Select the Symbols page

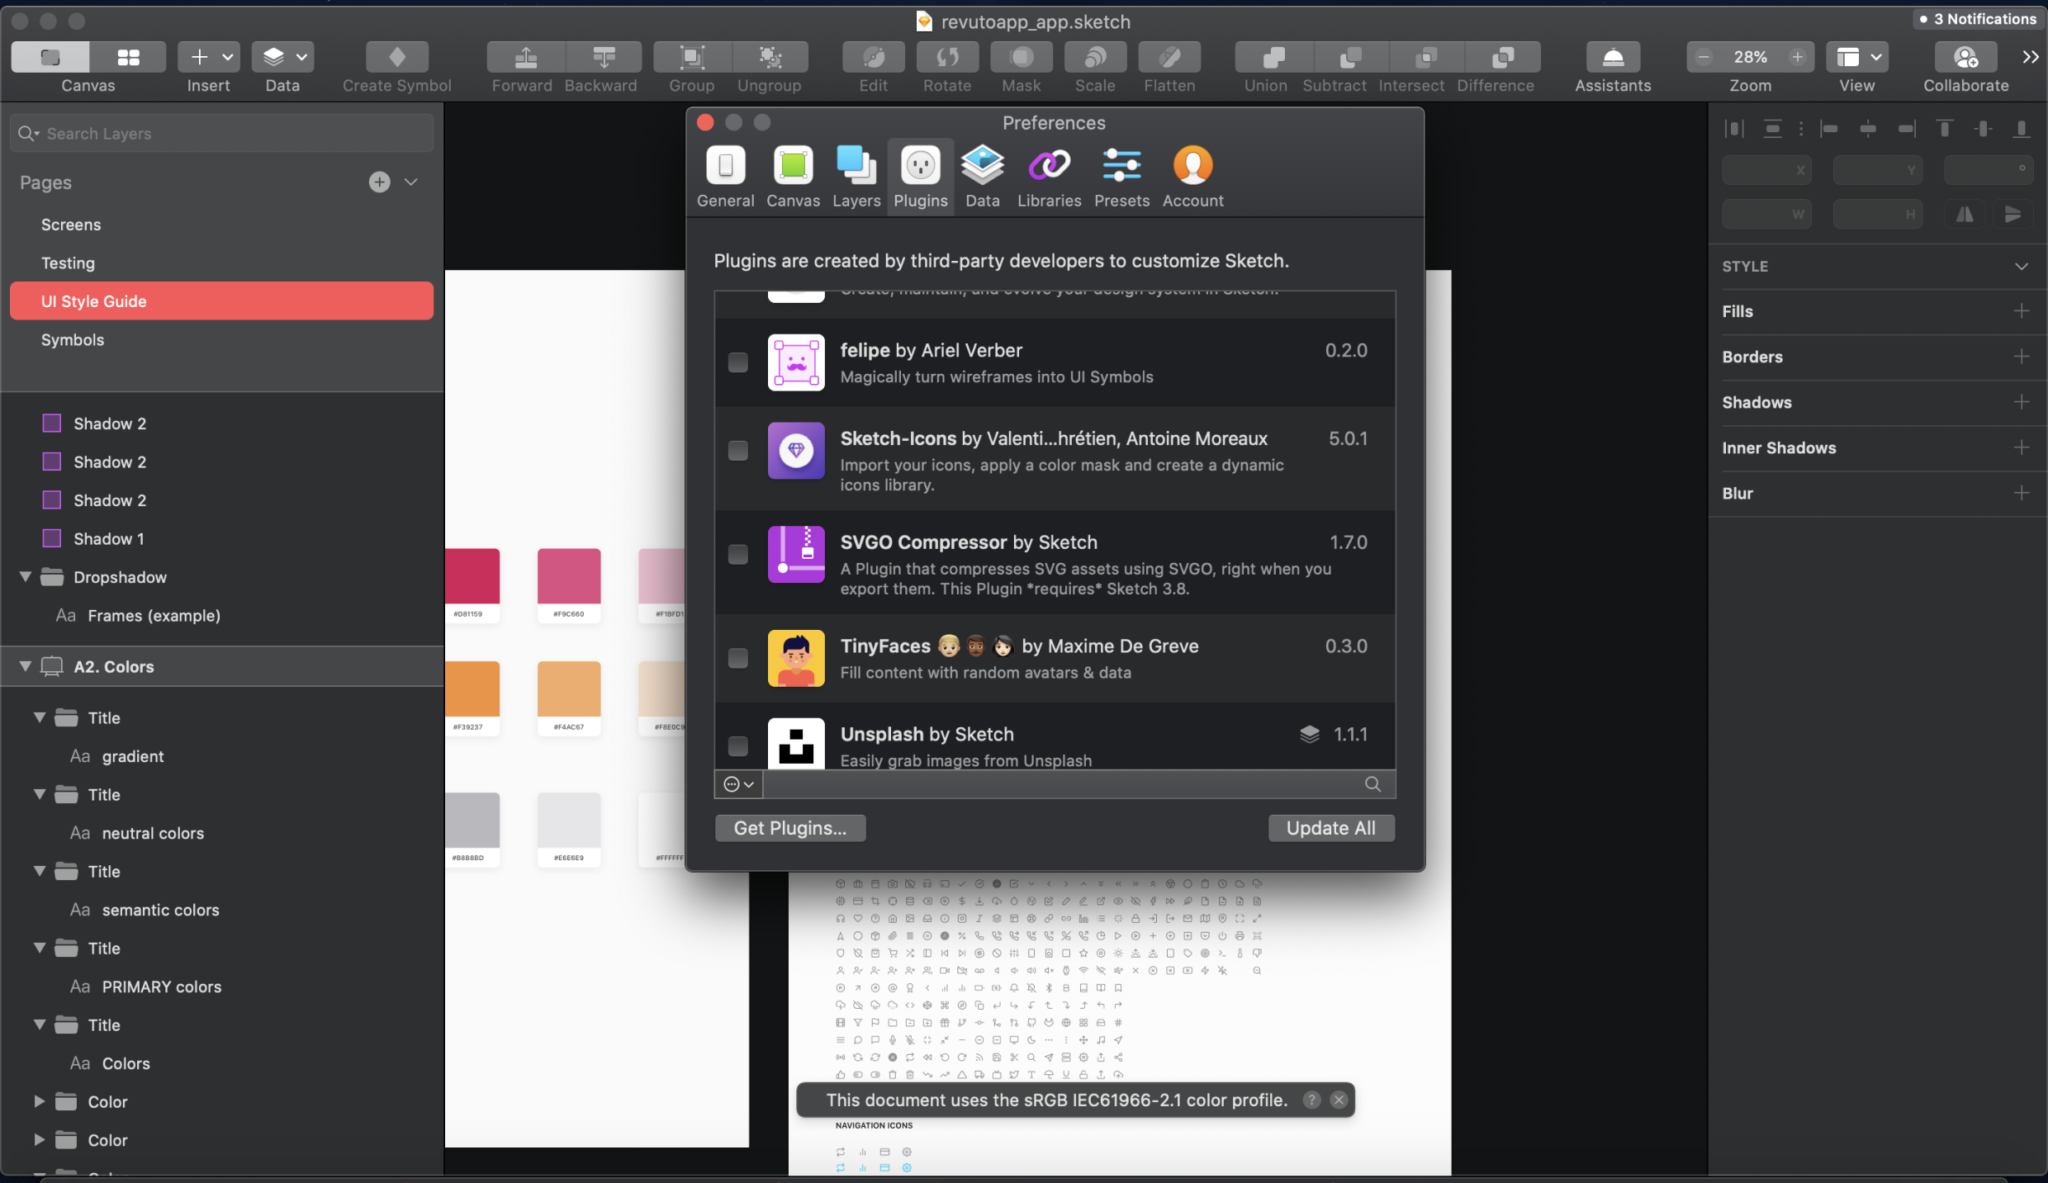(72, 340)
